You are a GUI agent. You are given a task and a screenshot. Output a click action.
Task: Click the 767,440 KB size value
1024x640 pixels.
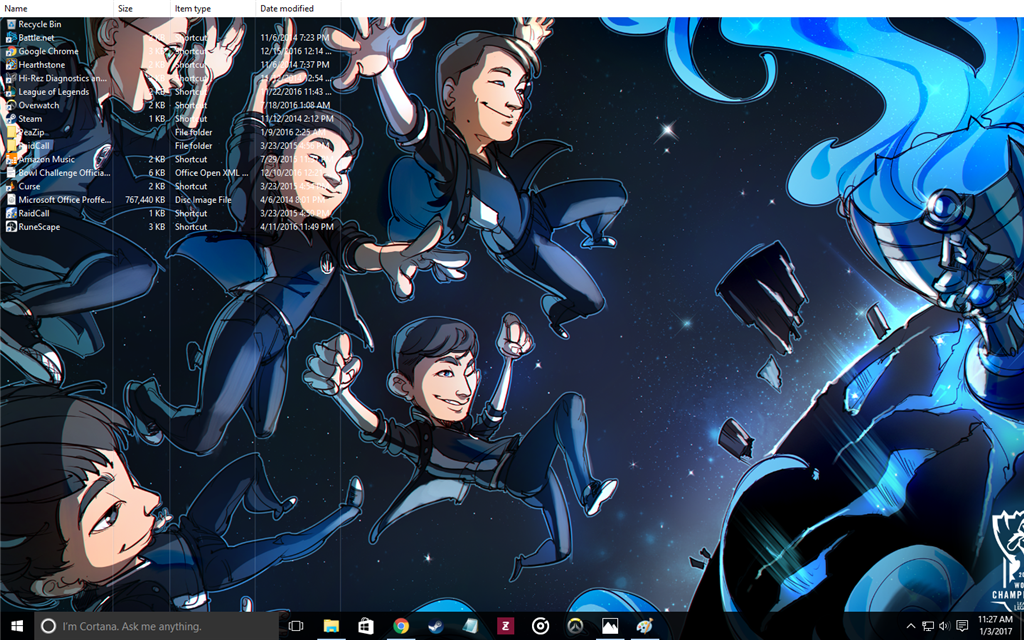tap(145, 200)
